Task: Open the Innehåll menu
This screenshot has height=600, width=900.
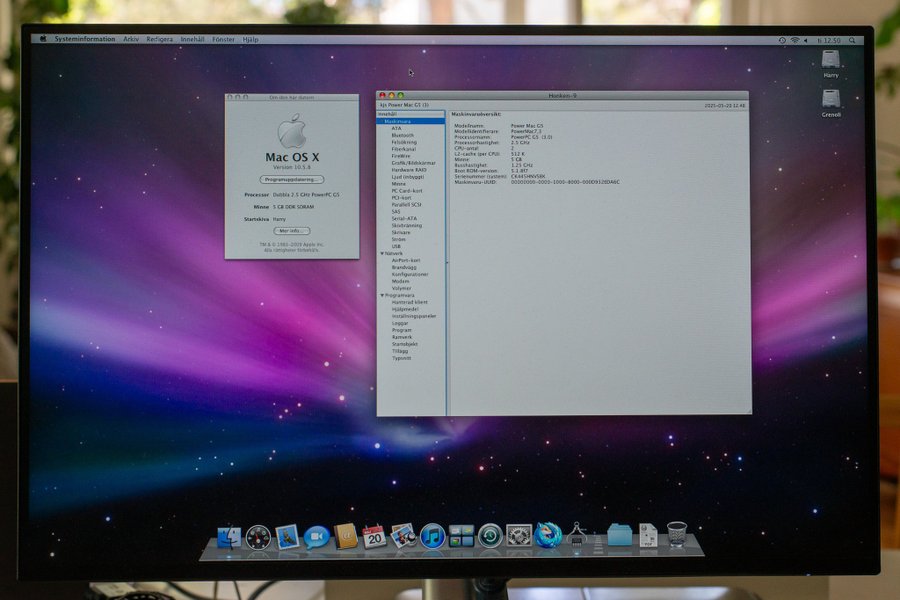Action: tap(192, 40)
